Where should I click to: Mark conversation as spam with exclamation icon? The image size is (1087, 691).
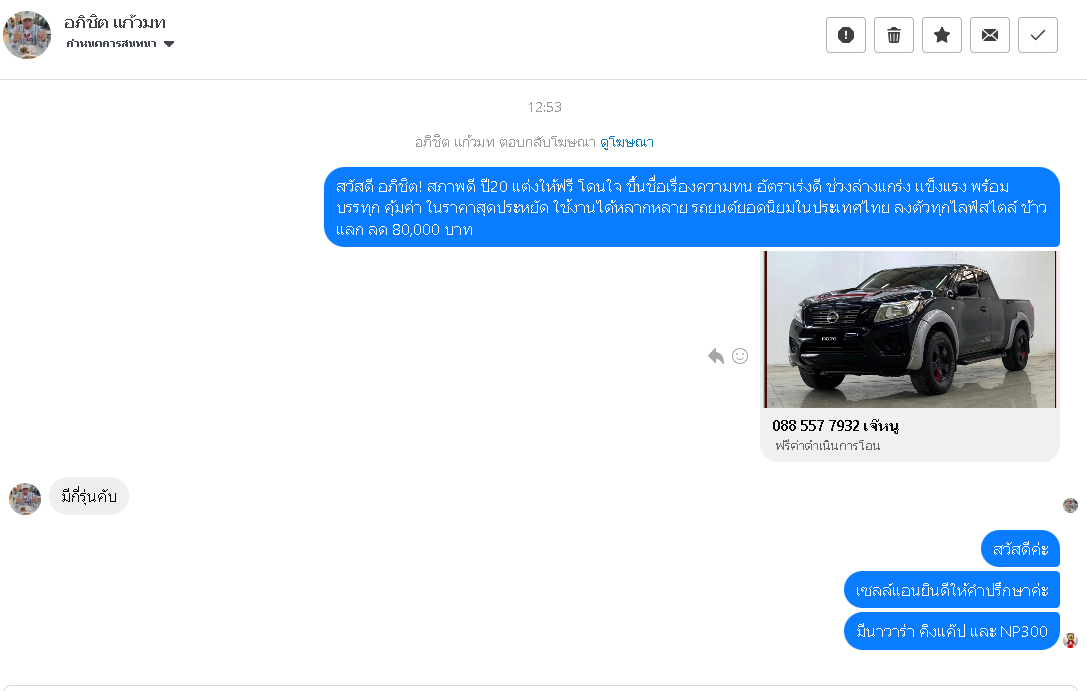click(846, 35)
